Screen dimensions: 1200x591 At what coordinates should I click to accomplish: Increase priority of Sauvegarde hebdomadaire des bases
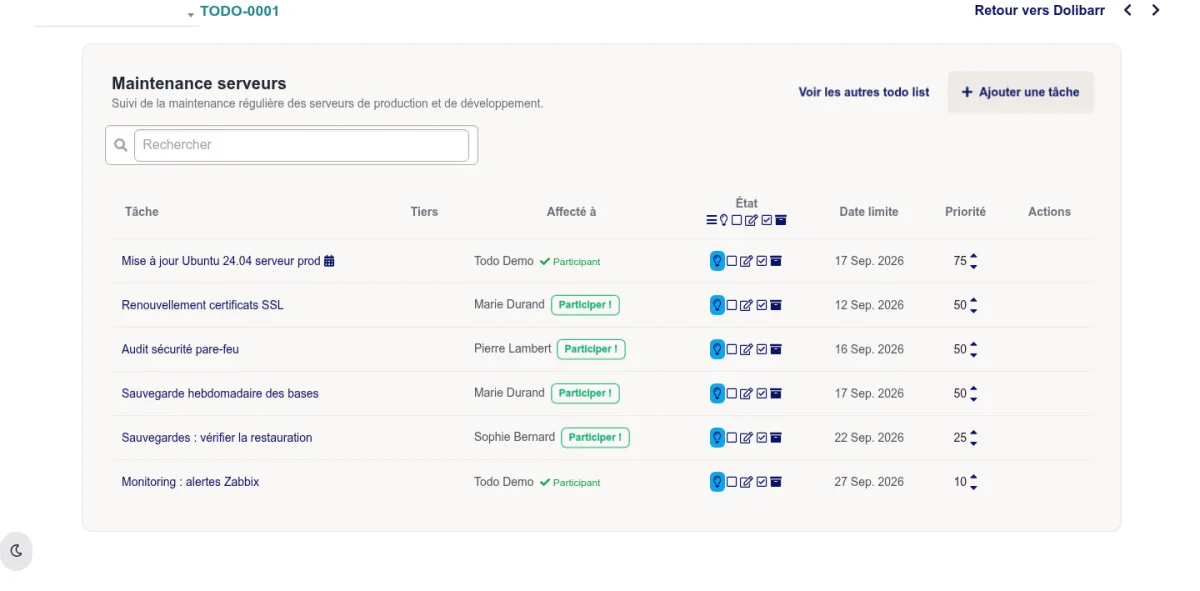click(974, 388)
